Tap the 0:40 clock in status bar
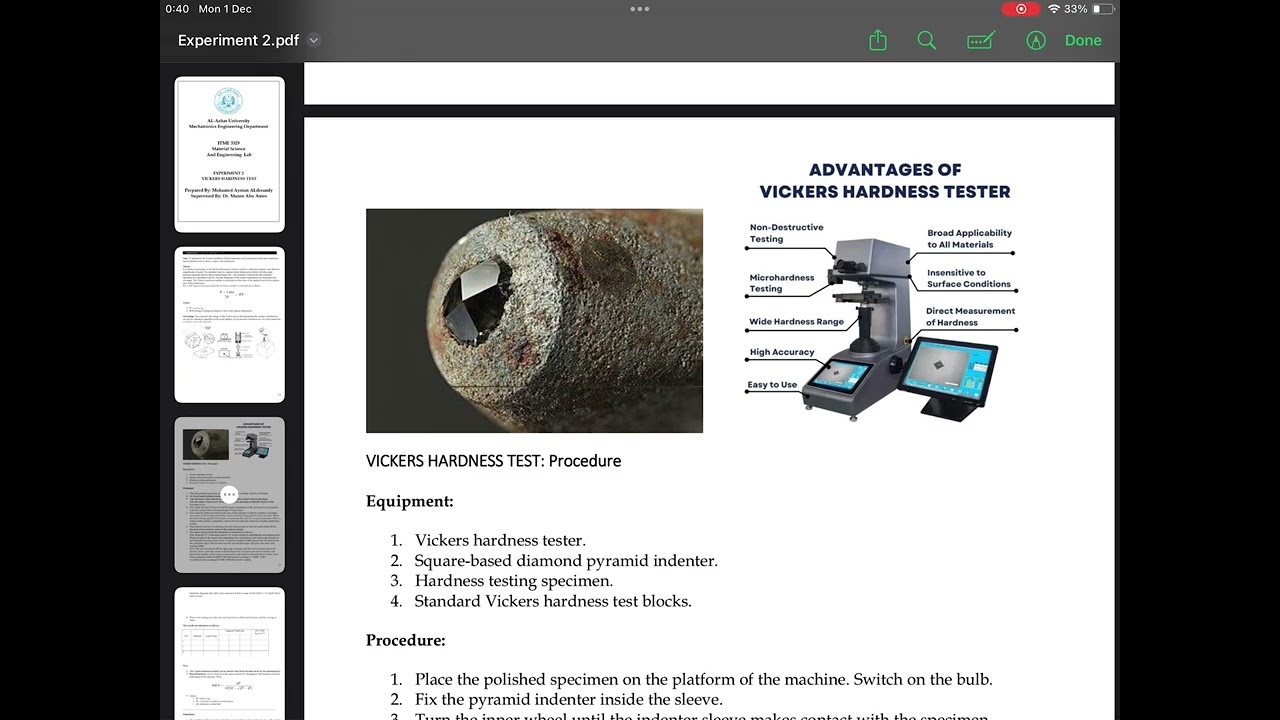Image resolution: width=1280 pixels, height=720 pixels. point(177,9)
